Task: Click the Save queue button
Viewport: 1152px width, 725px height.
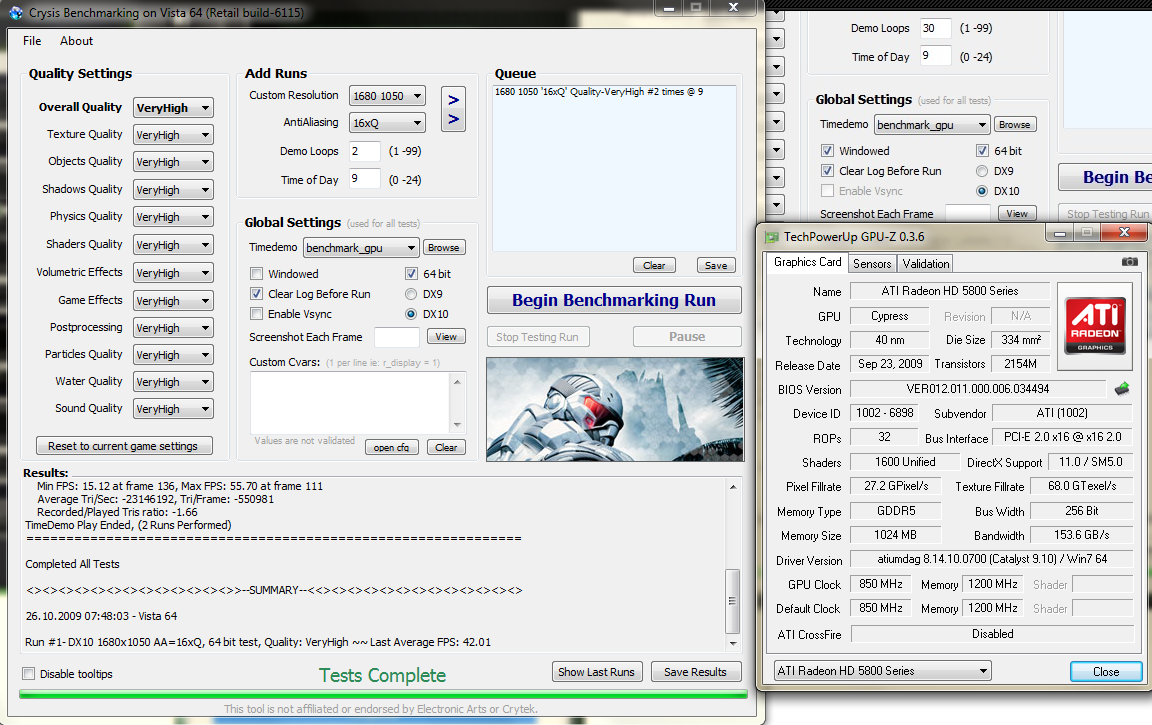Action: [x=716, y=265]
